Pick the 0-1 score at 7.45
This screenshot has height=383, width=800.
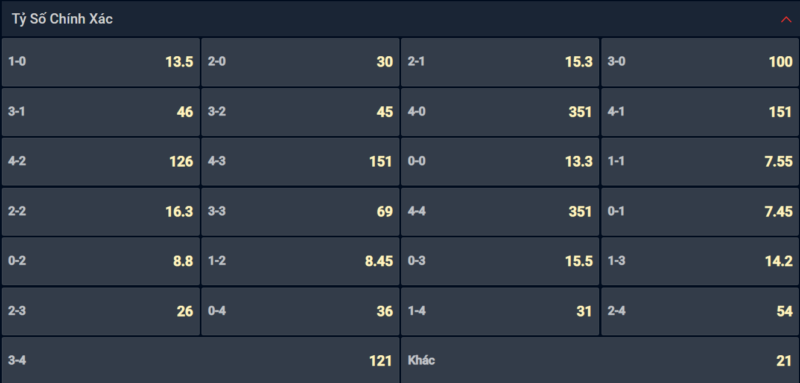click(701, 212)
